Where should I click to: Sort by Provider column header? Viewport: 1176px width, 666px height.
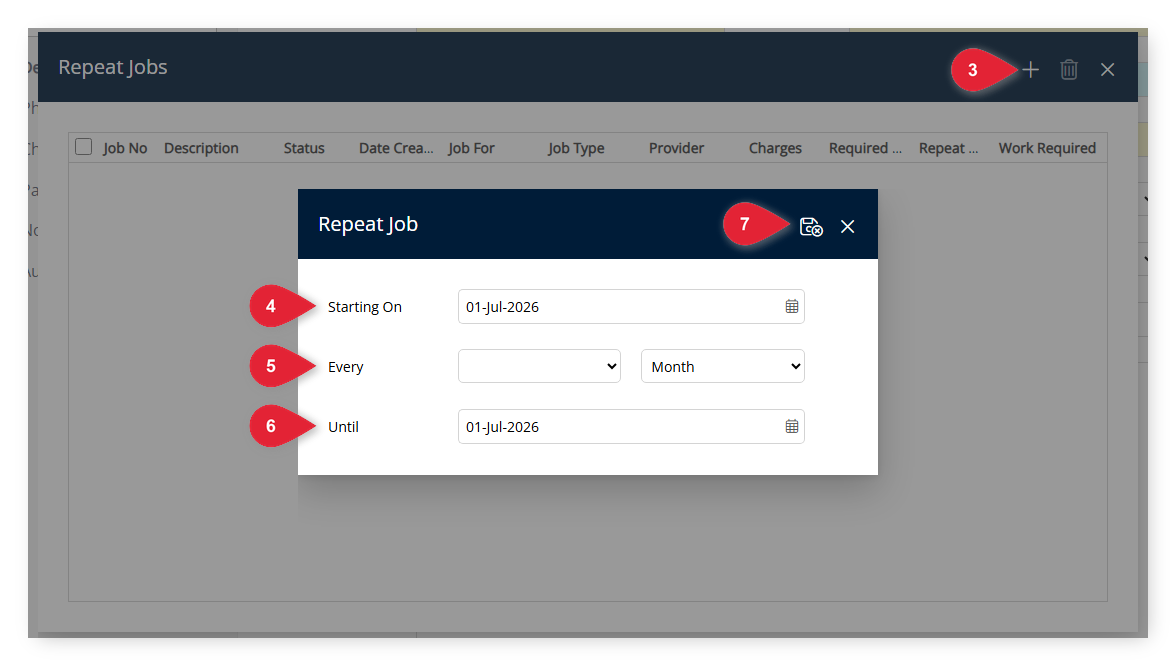pyautogui.click(x=676, y=148)
